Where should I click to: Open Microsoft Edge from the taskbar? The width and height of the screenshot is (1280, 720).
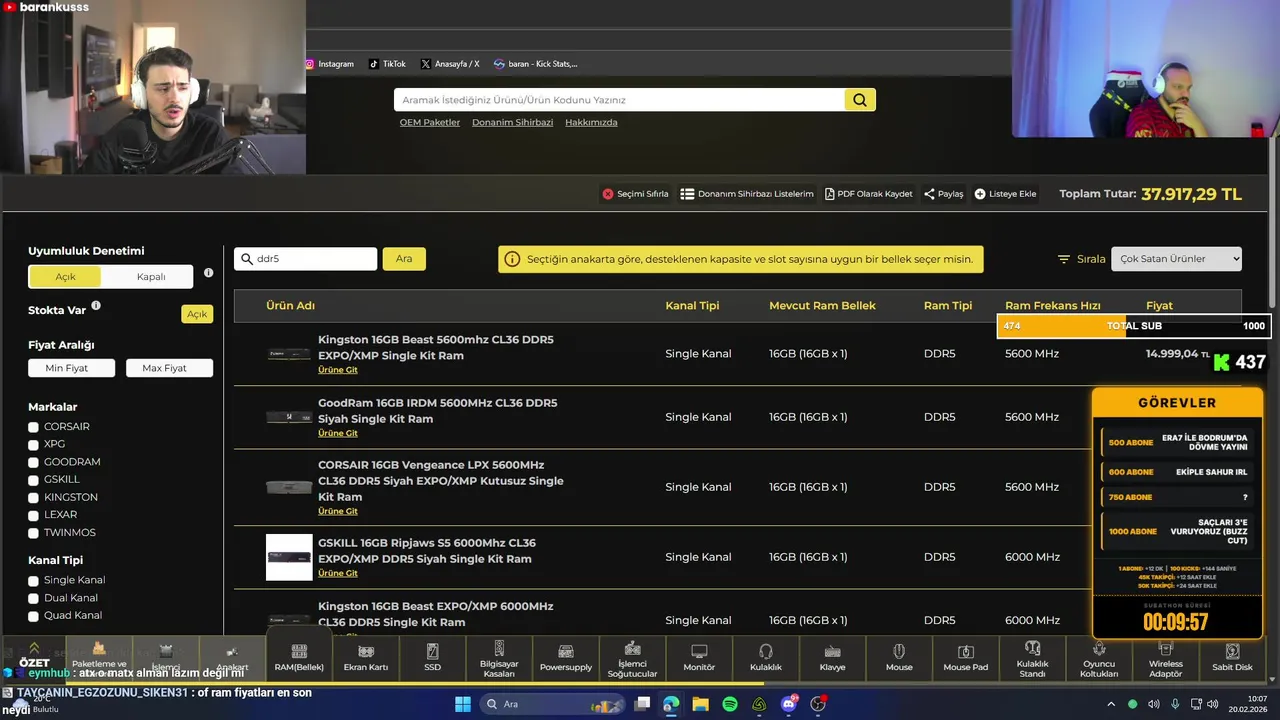pos(671,704)
